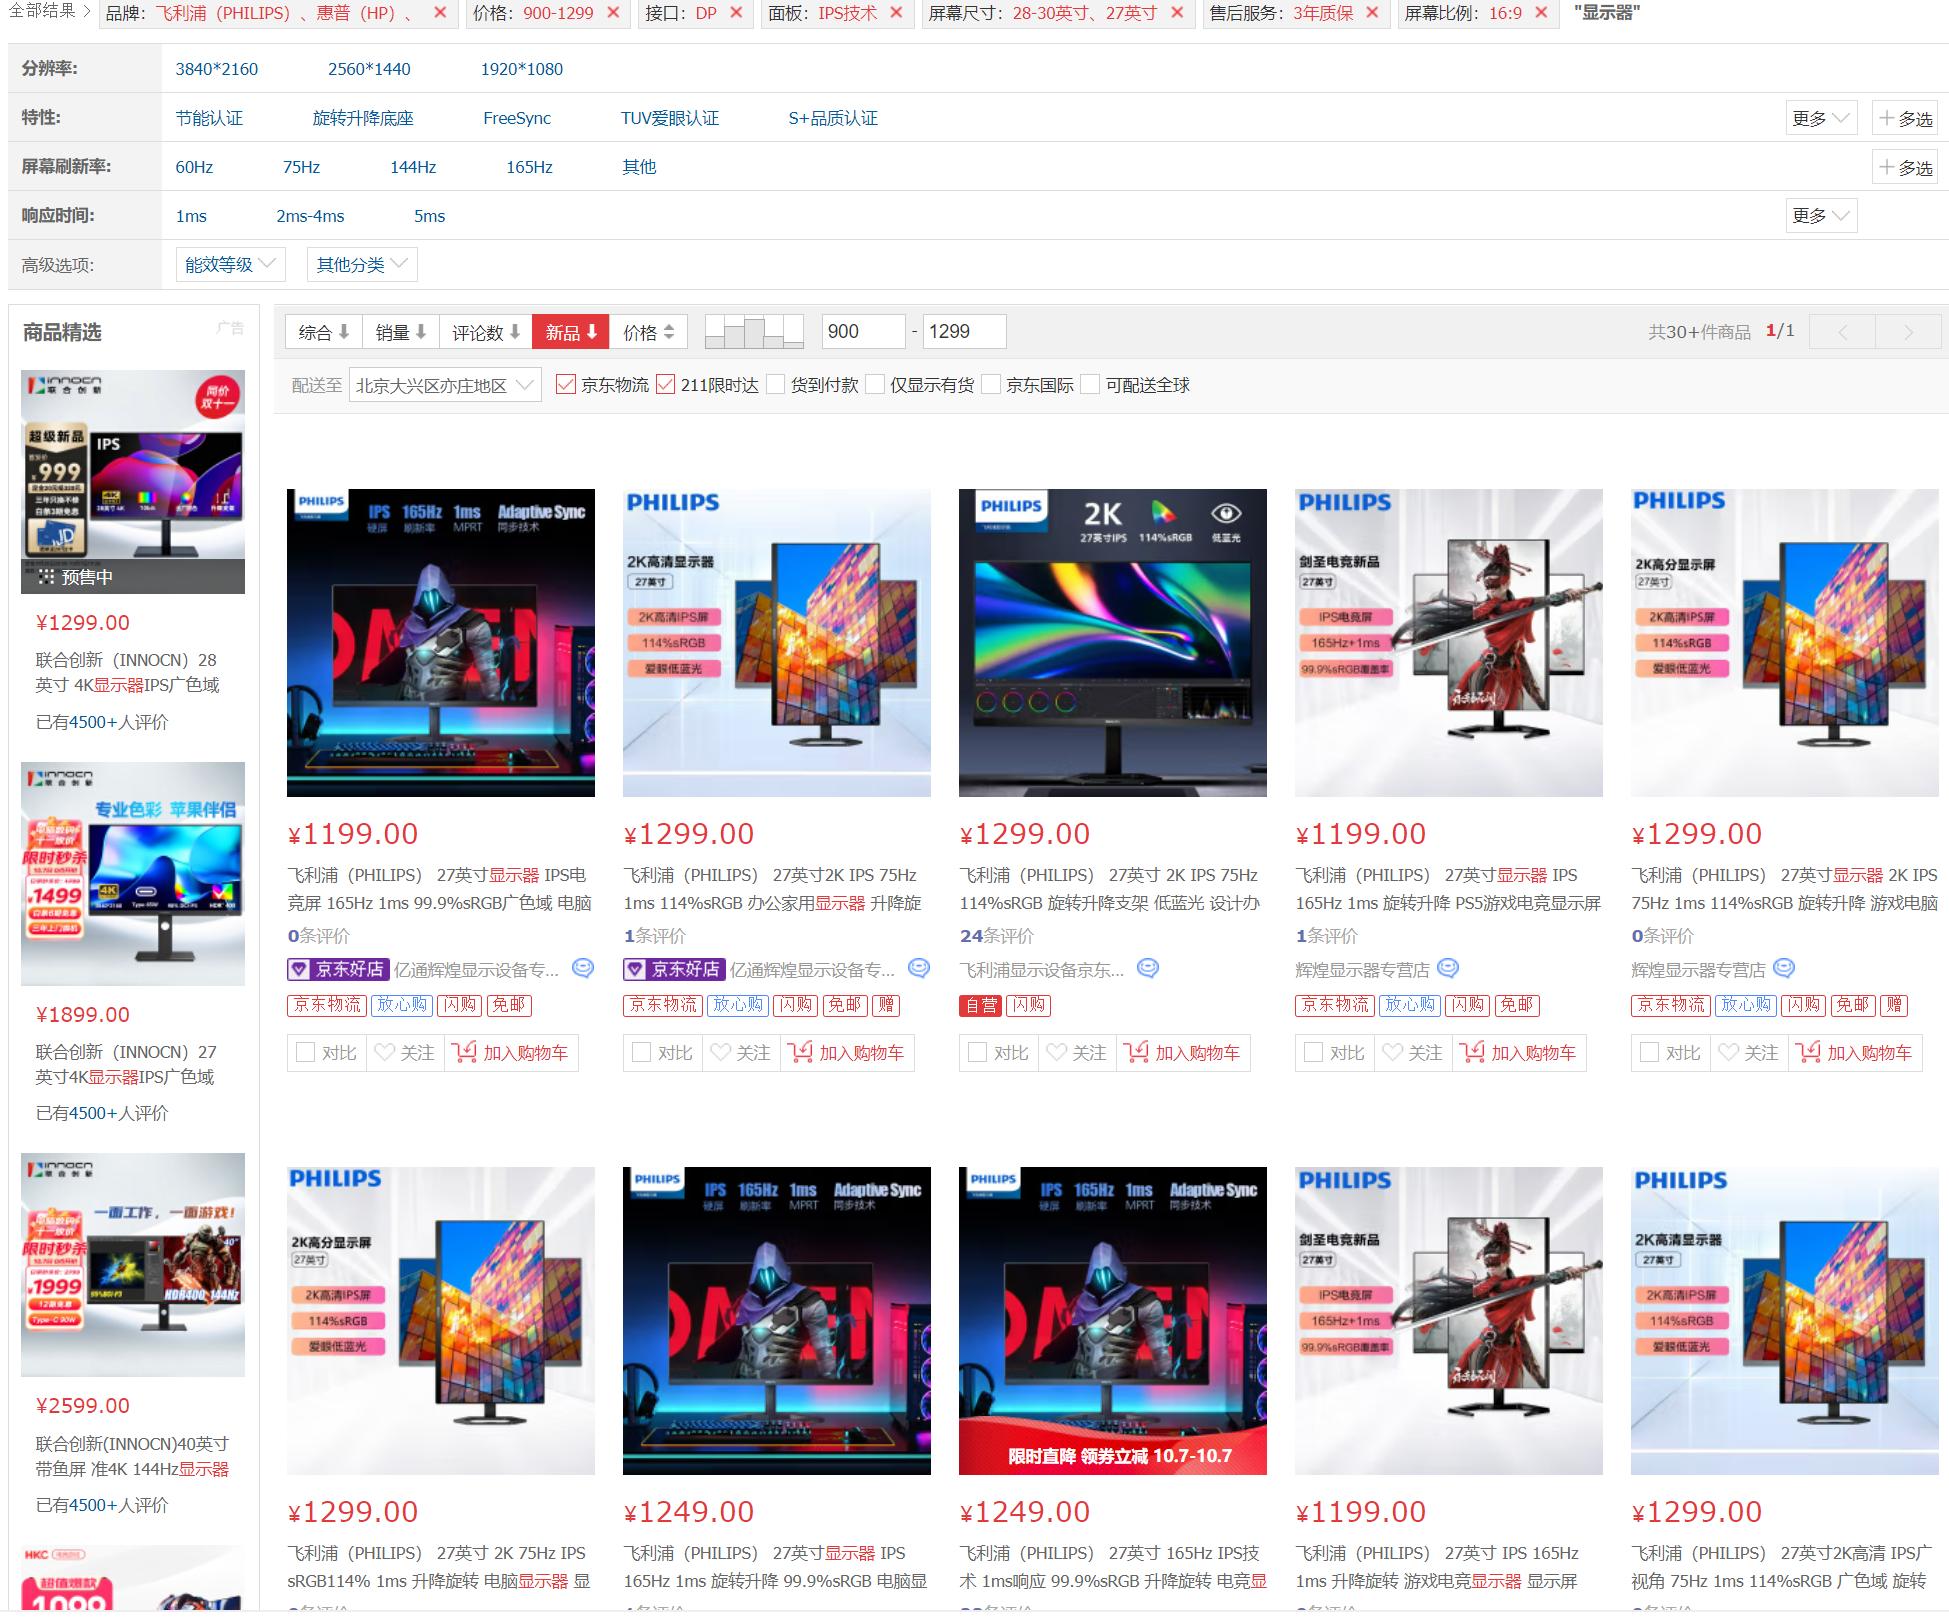Image resolution: width=1949 pixels, height=1618 pixels.
Task: Uncheck the 京东物流 checkbox
Action: tap(566, 385)
